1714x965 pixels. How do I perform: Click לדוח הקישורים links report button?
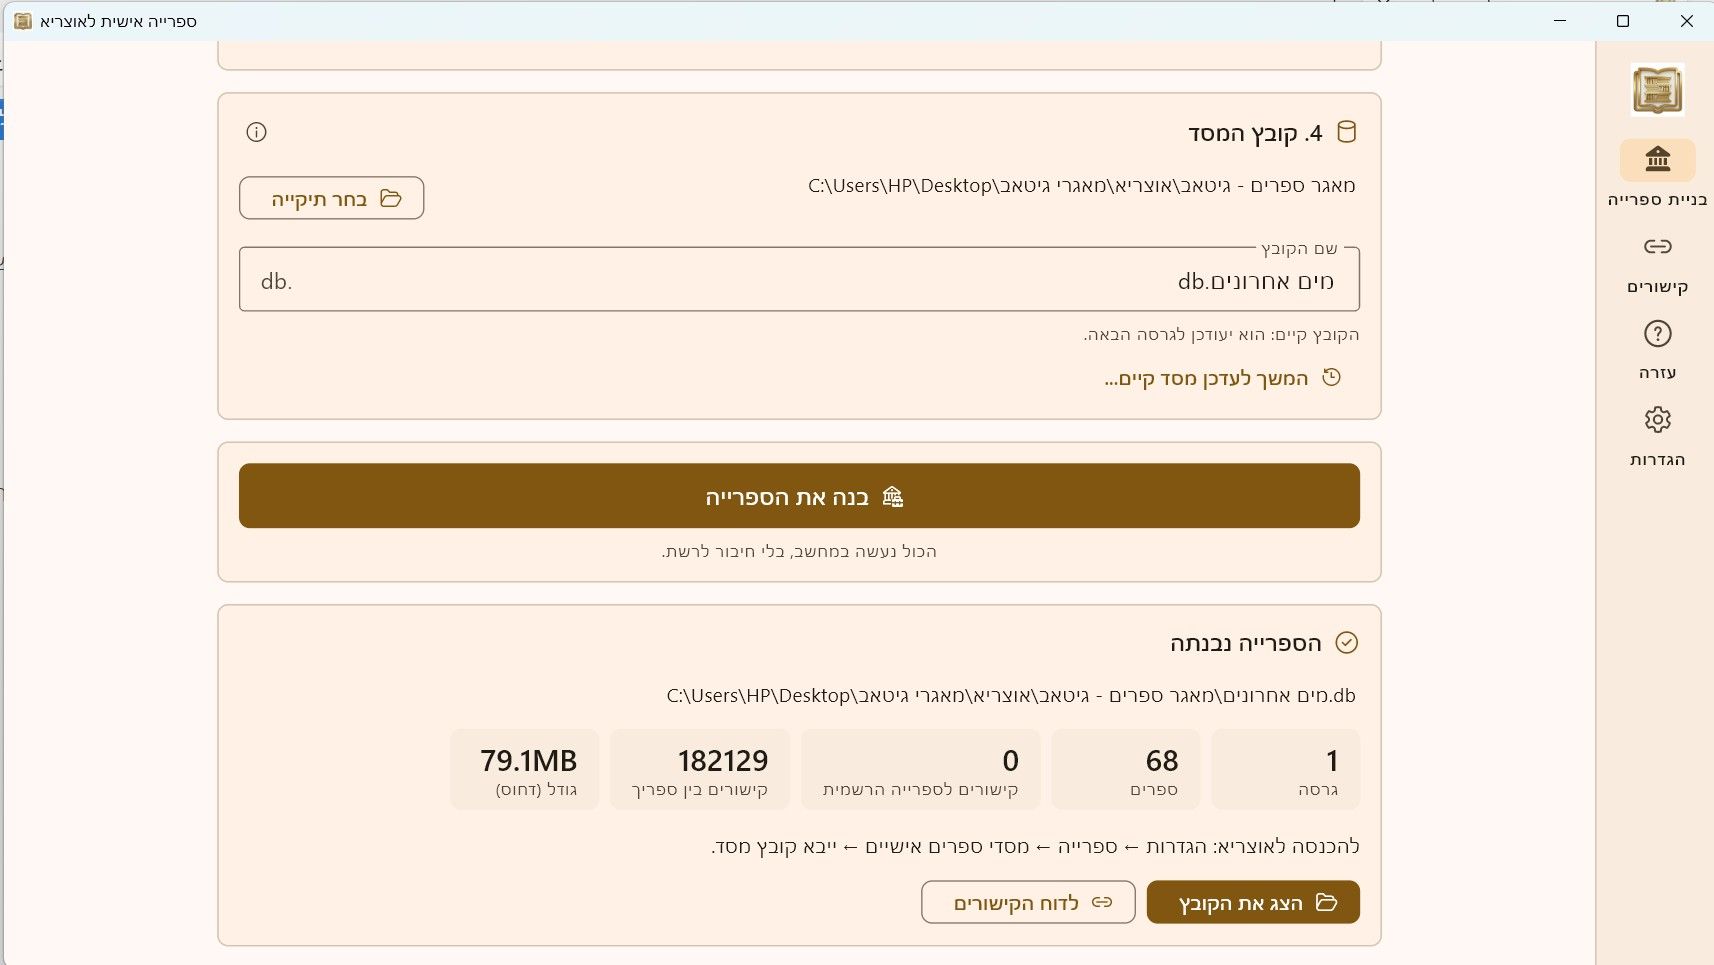1028,902
